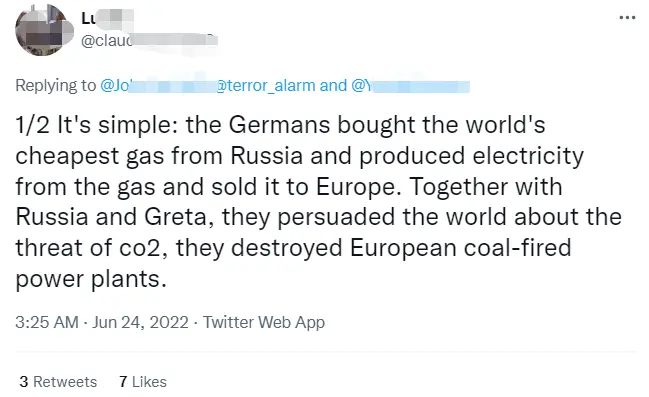Click the phrase 'European coal-fired' in tweet
649x397 pixels.
pos(460,248)
